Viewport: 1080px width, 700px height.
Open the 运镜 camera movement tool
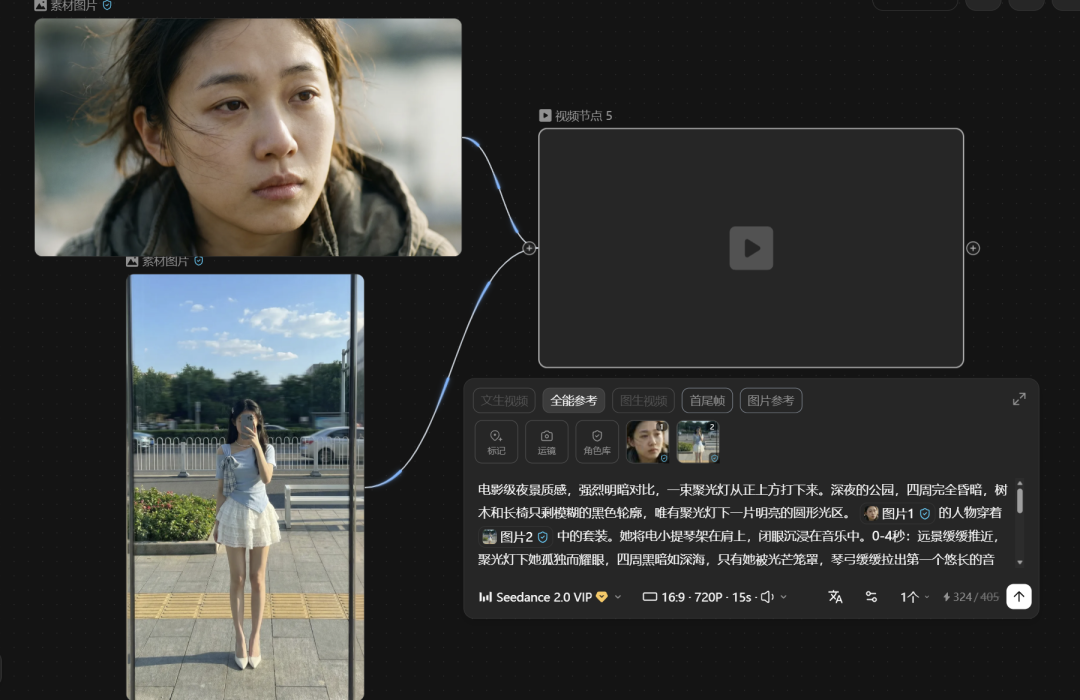pos(546,441)
